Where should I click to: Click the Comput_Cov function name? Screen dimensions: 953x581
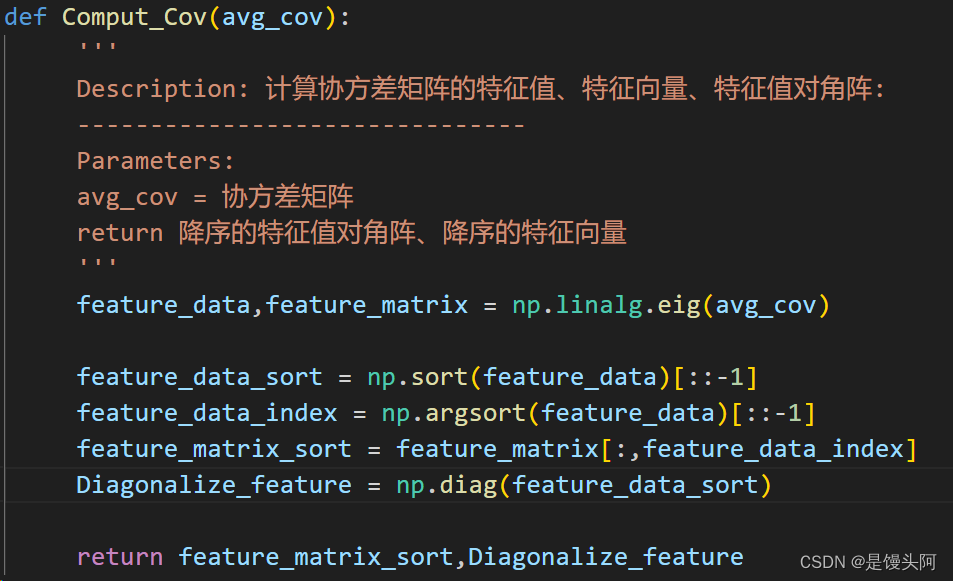[134, 17]
